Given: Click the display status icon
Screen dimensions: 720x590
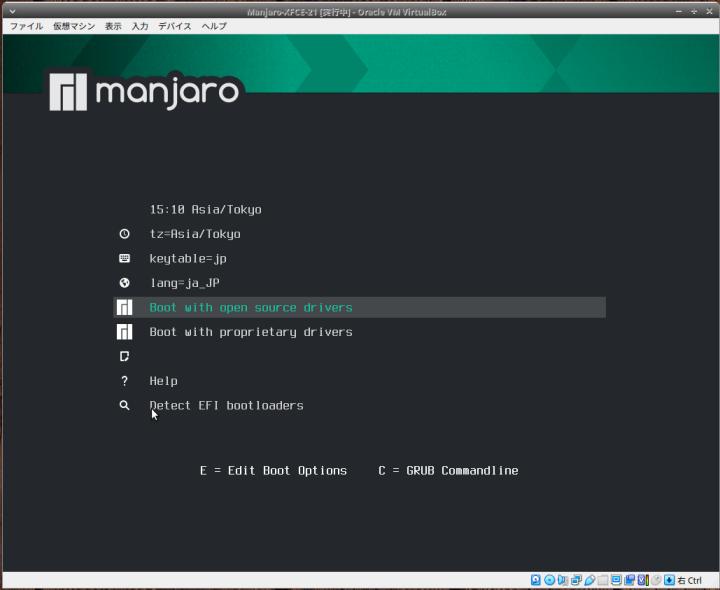Looking at the screenshot, I should pyautogui.click(x=616, y=580).
